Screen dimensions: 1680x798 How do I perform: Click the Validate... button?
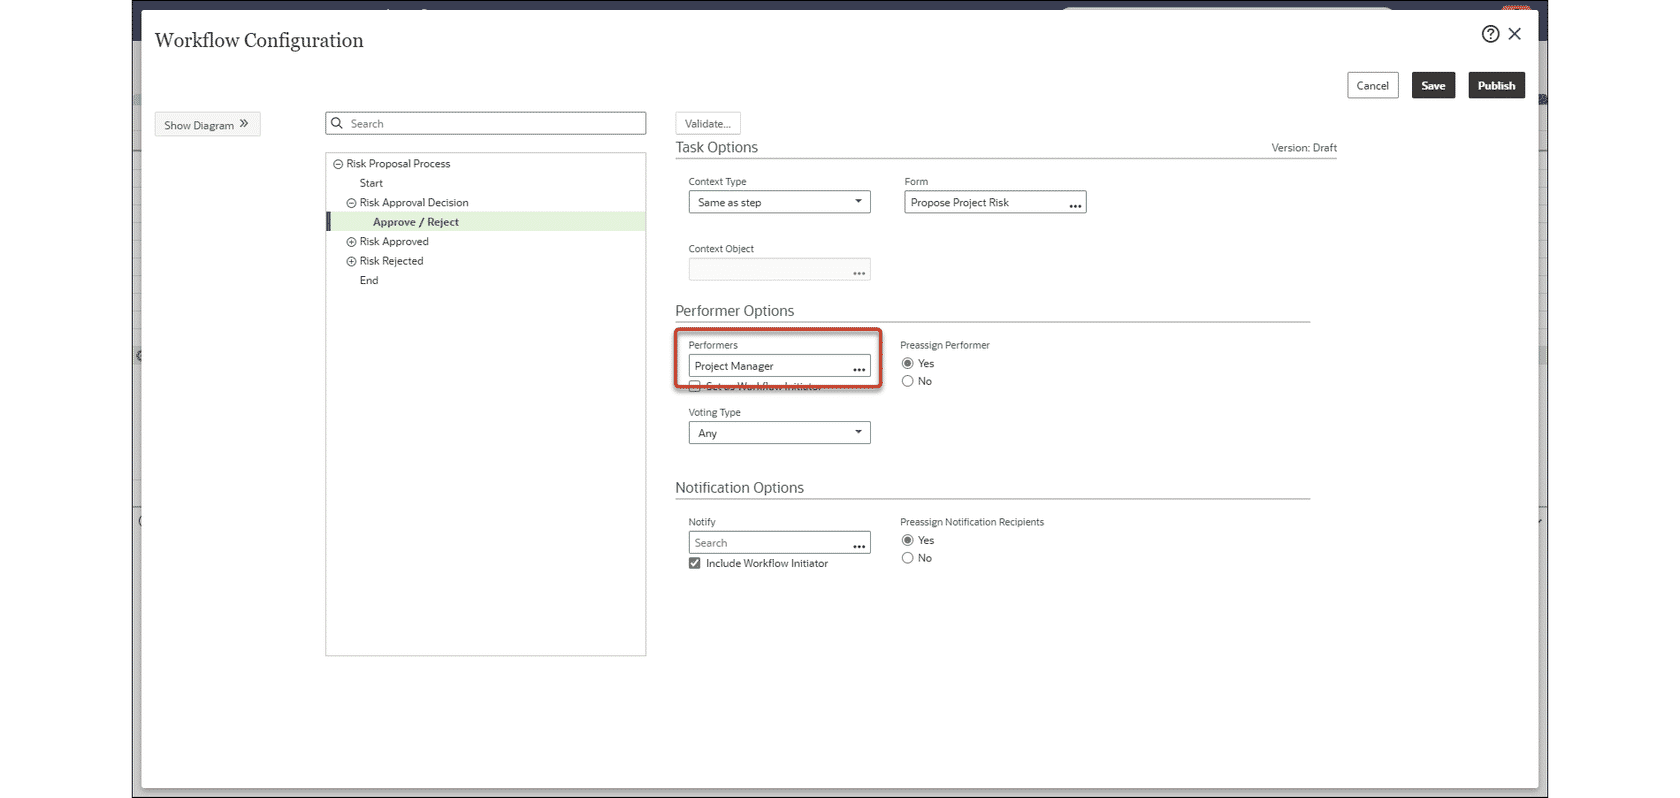707,124
